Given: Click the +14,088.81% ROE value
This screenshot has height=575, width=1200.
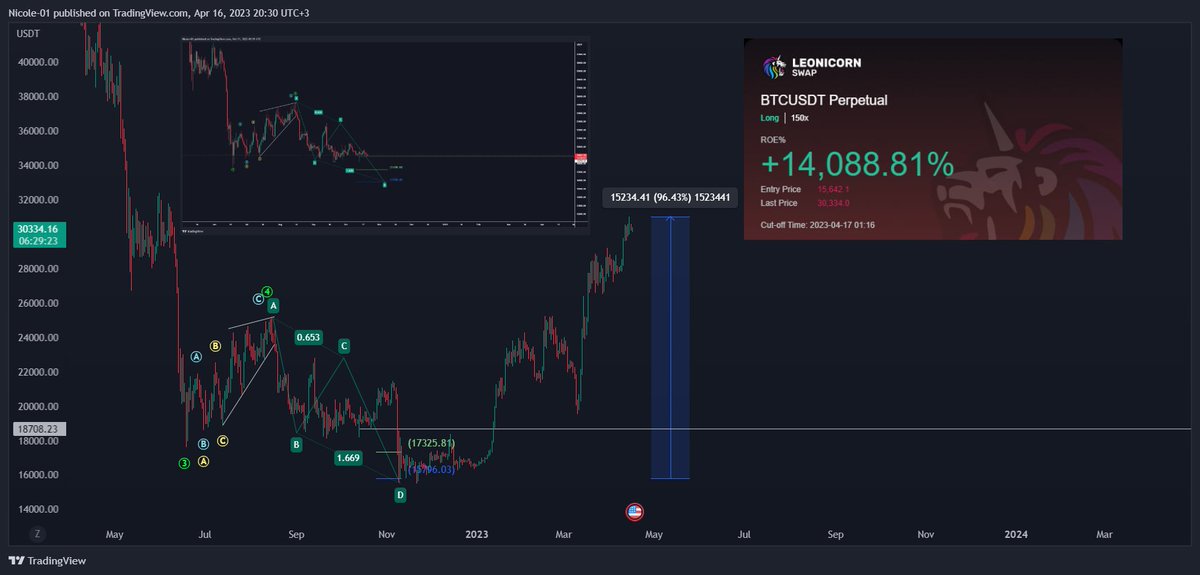Looking at the screenshot, I should (x=857, y=165).
